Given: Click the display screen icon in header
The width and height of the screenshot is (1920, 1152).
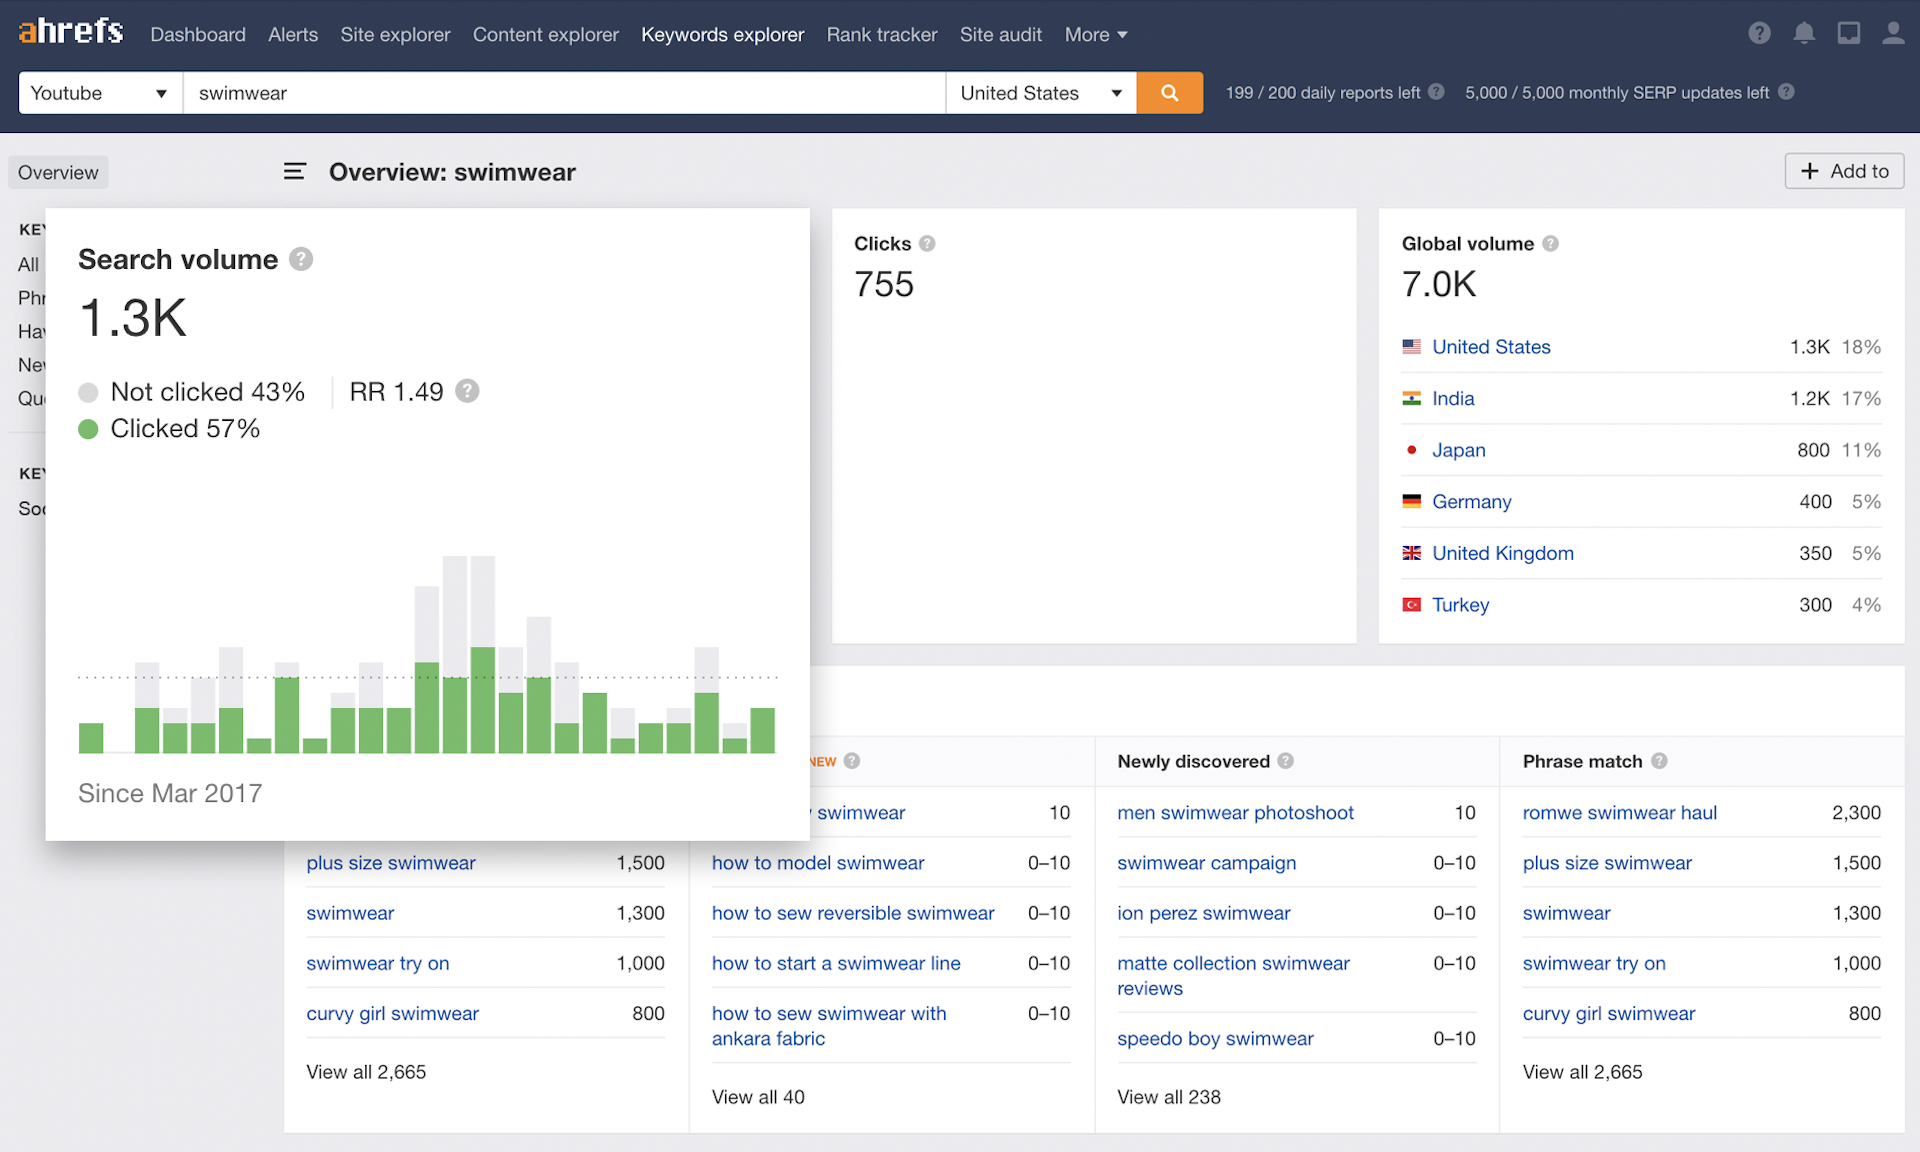Looking at the screenshot, I should tap(1849, 34).
